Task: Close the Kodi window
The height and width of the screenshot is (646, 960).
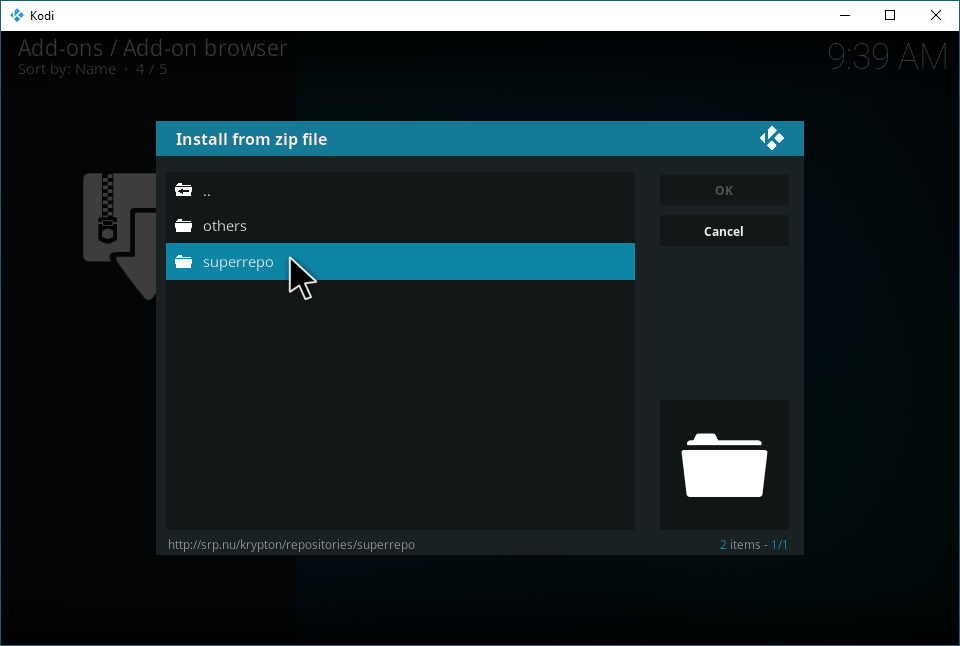Action: click(936, 15)
